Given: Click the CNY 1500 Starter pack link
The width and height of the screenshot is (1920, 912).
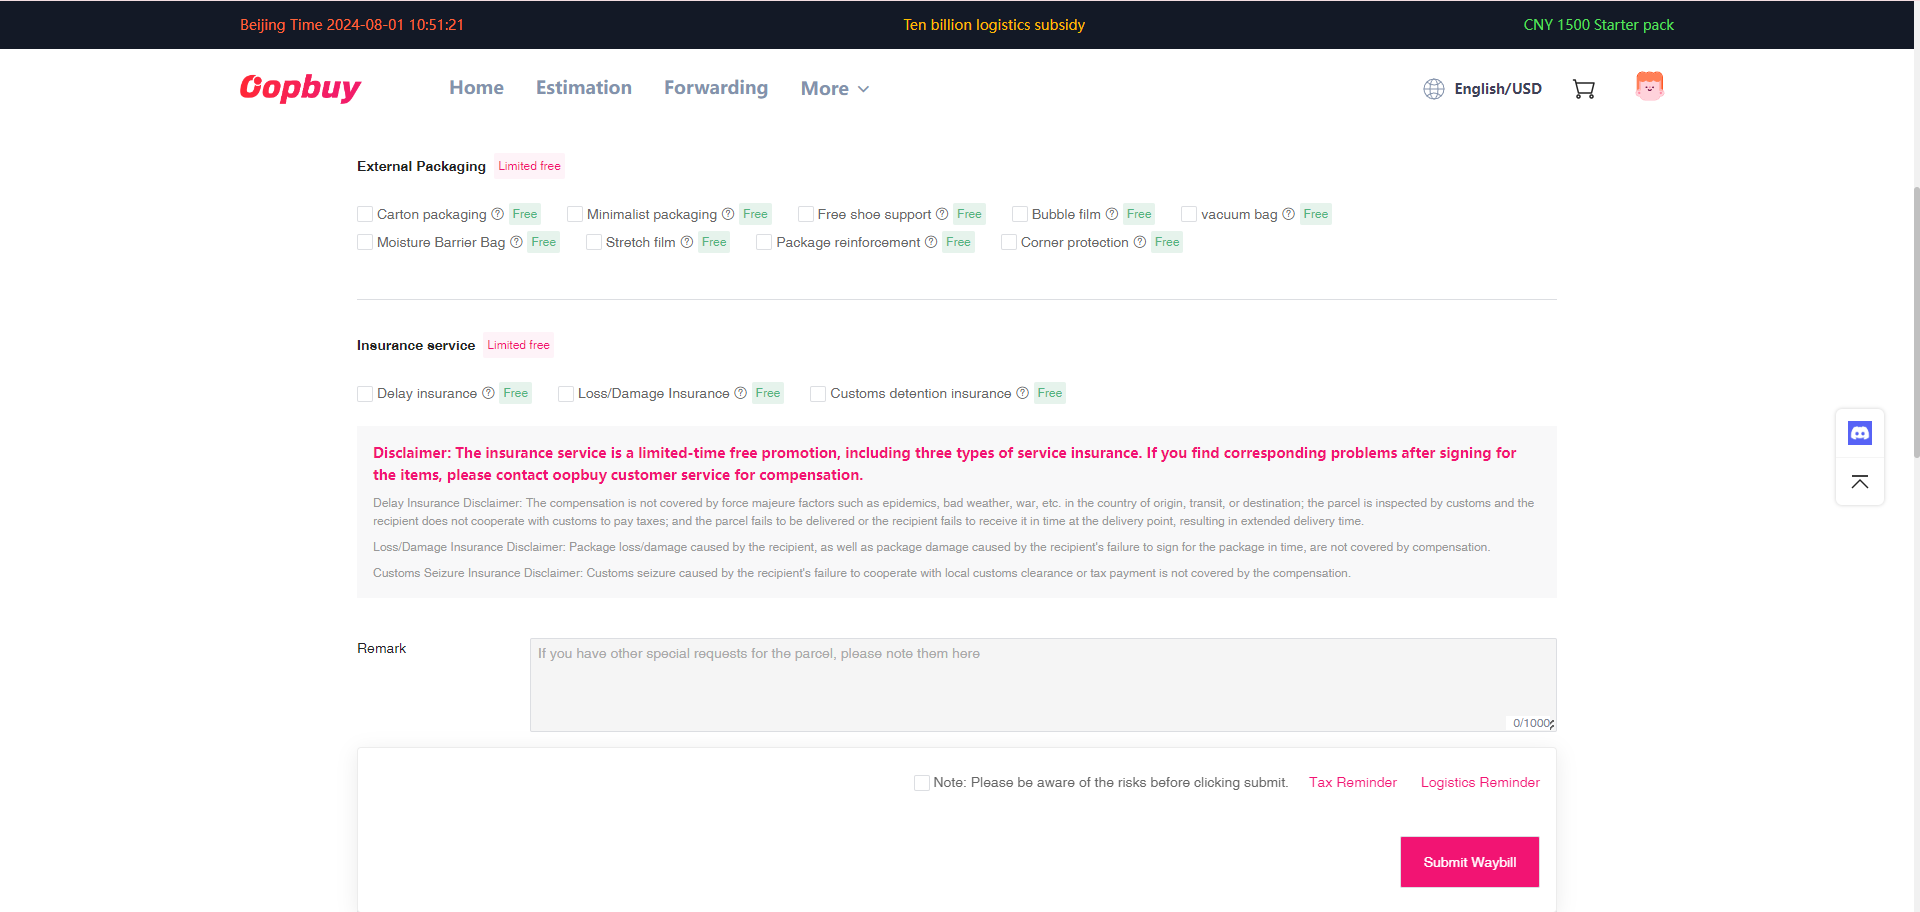Looking at the screenshot, I should coord(1598,25).
